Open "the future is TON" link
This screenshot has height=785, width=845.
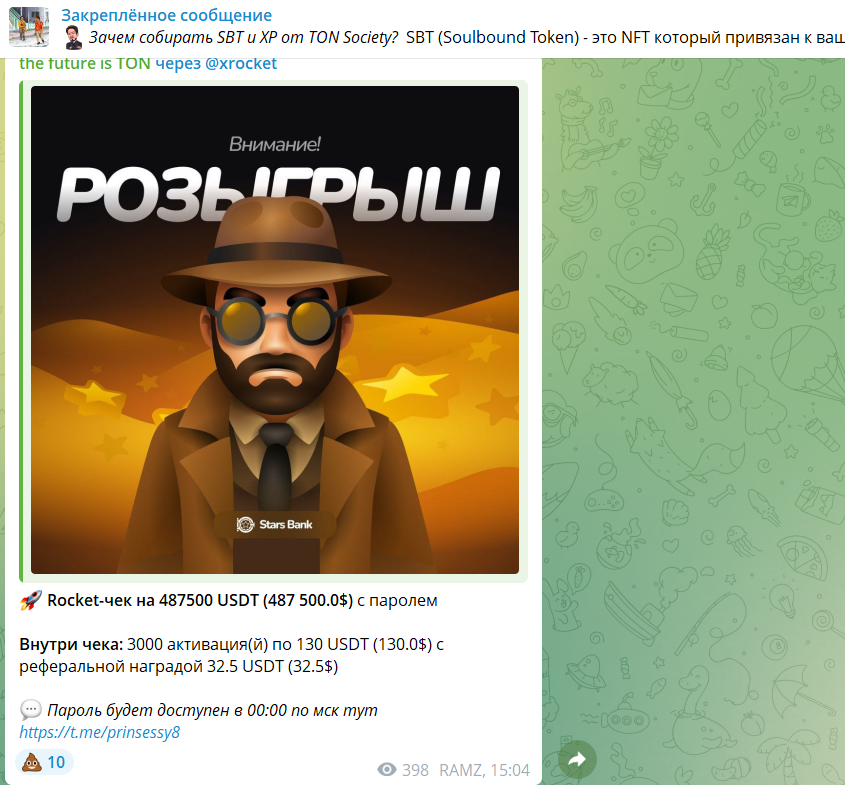point(85,64)
